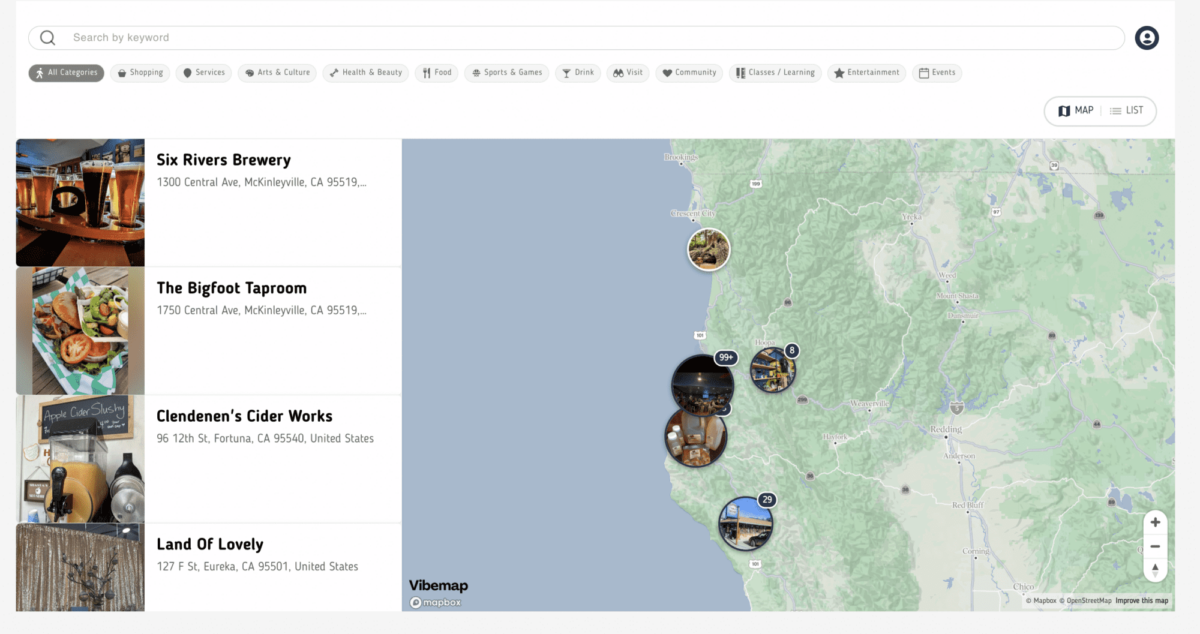The image size is (1200, 634).
Task: Open the cluster marker labeled 29
Action: tap(746, 524)
